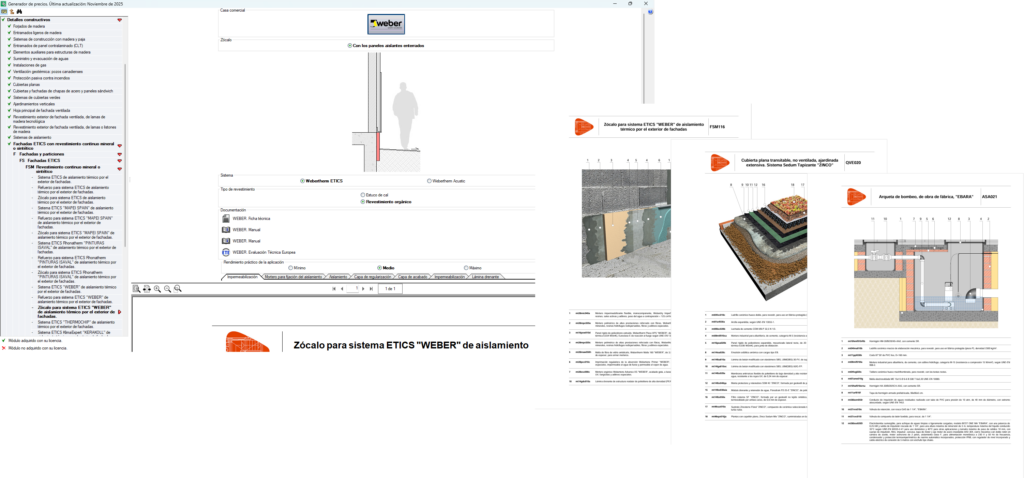Go to first page in viewer
The image size is (1024, 478).
tap(334, 288)
